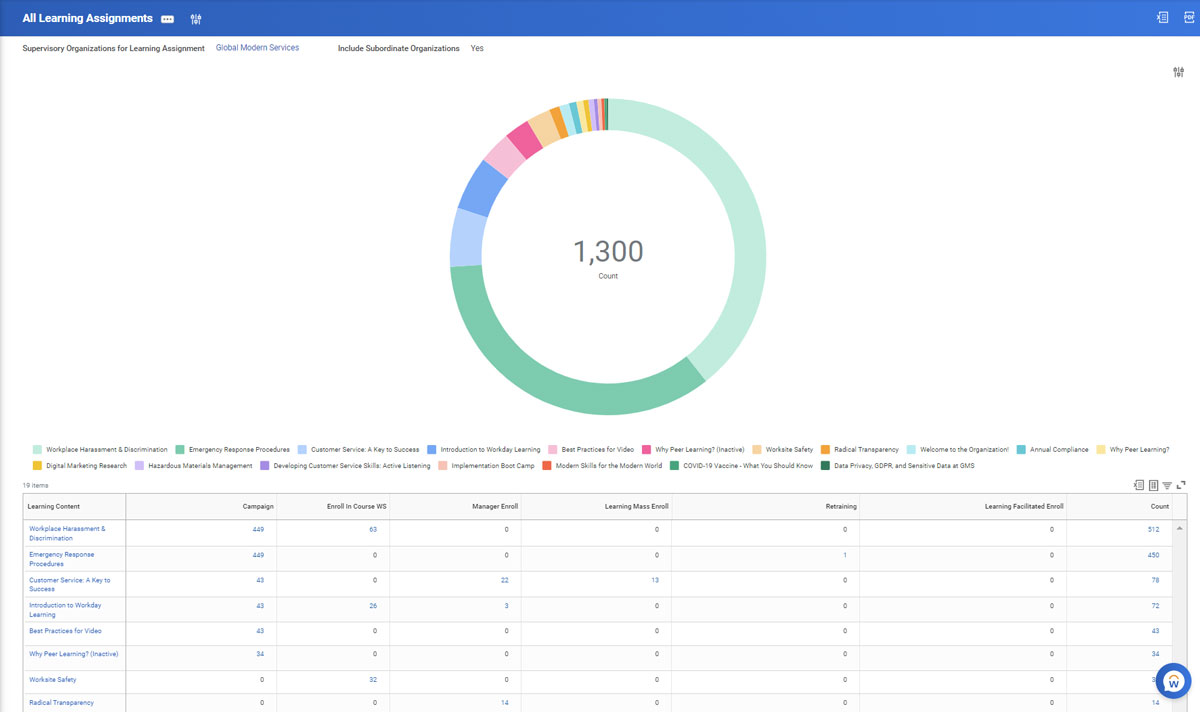Select Modern Skills for the Modern World legend label
This screenshot has height=712, width=1200.
609,466
